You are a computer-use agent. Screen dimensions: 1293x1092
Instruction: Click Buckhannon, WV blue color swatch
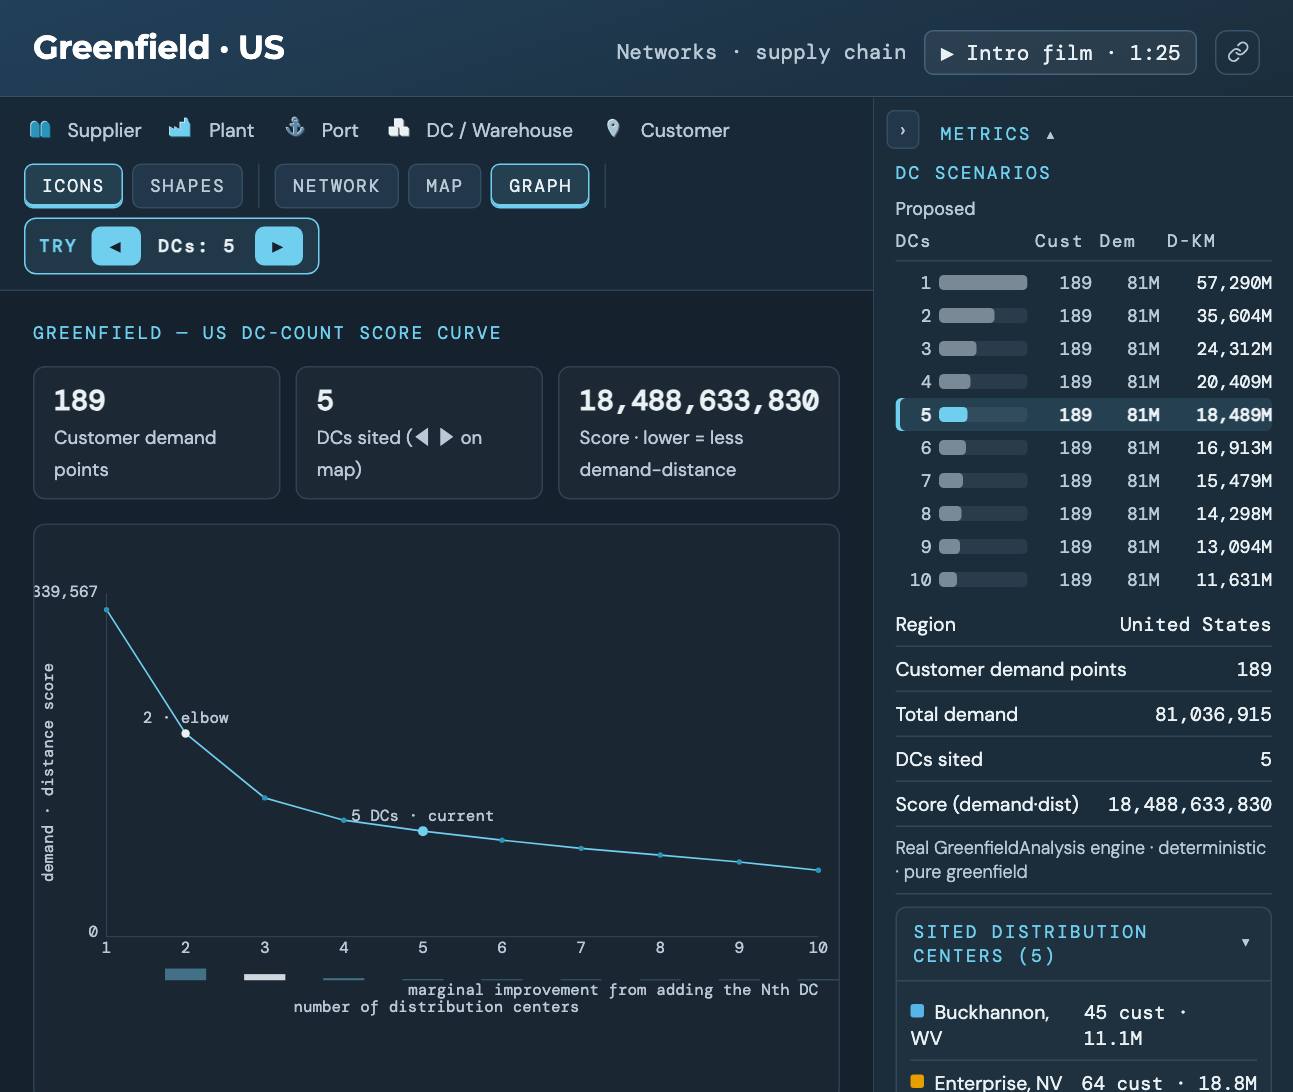917,1011
